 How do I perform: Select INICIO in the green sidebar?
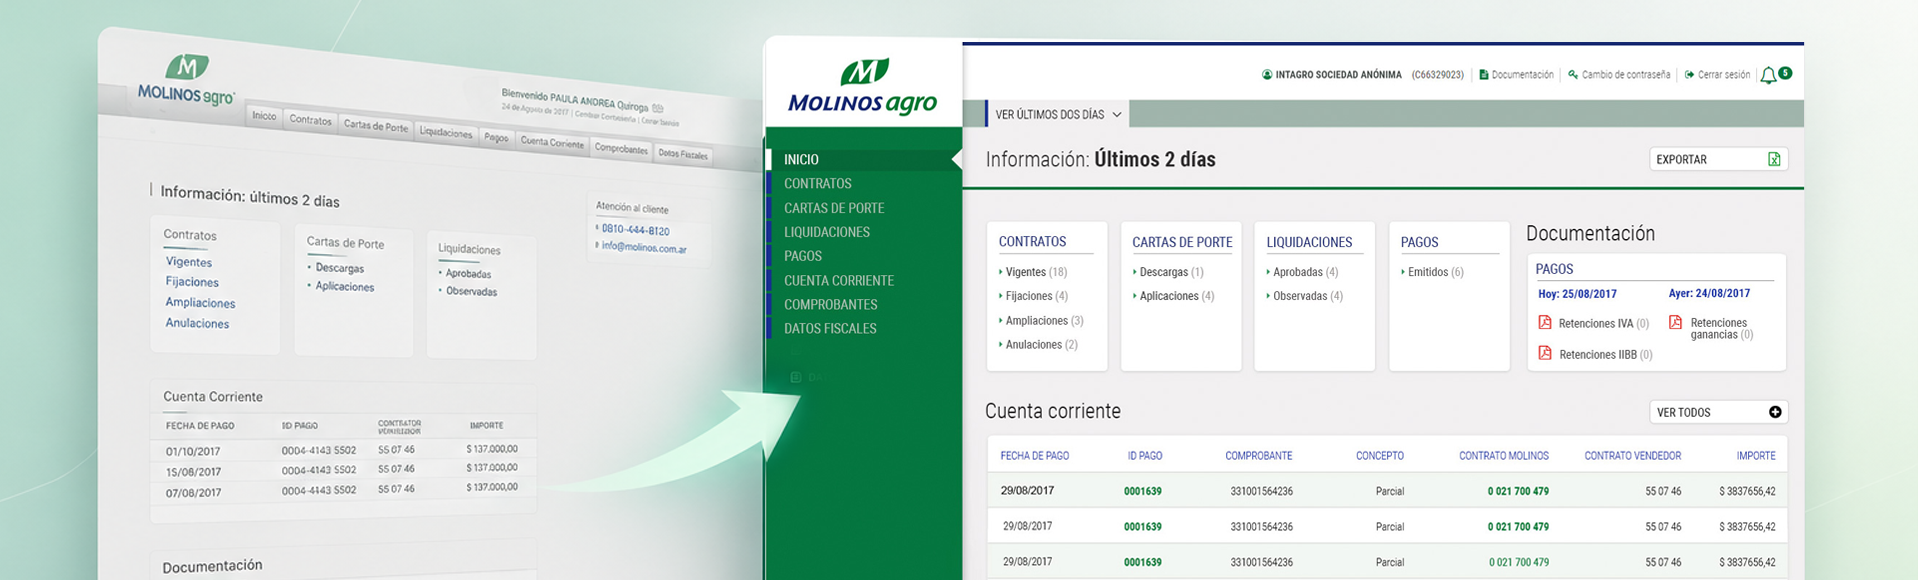[x=801, y=159]
